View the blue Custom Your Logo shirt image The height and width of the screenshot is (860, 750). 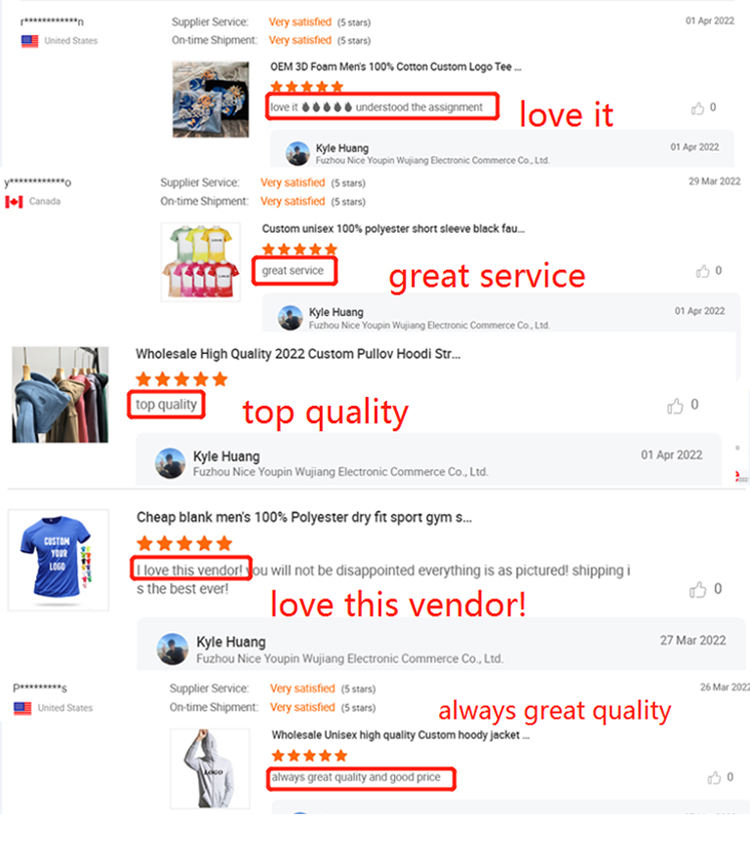[x=58, y=560]
